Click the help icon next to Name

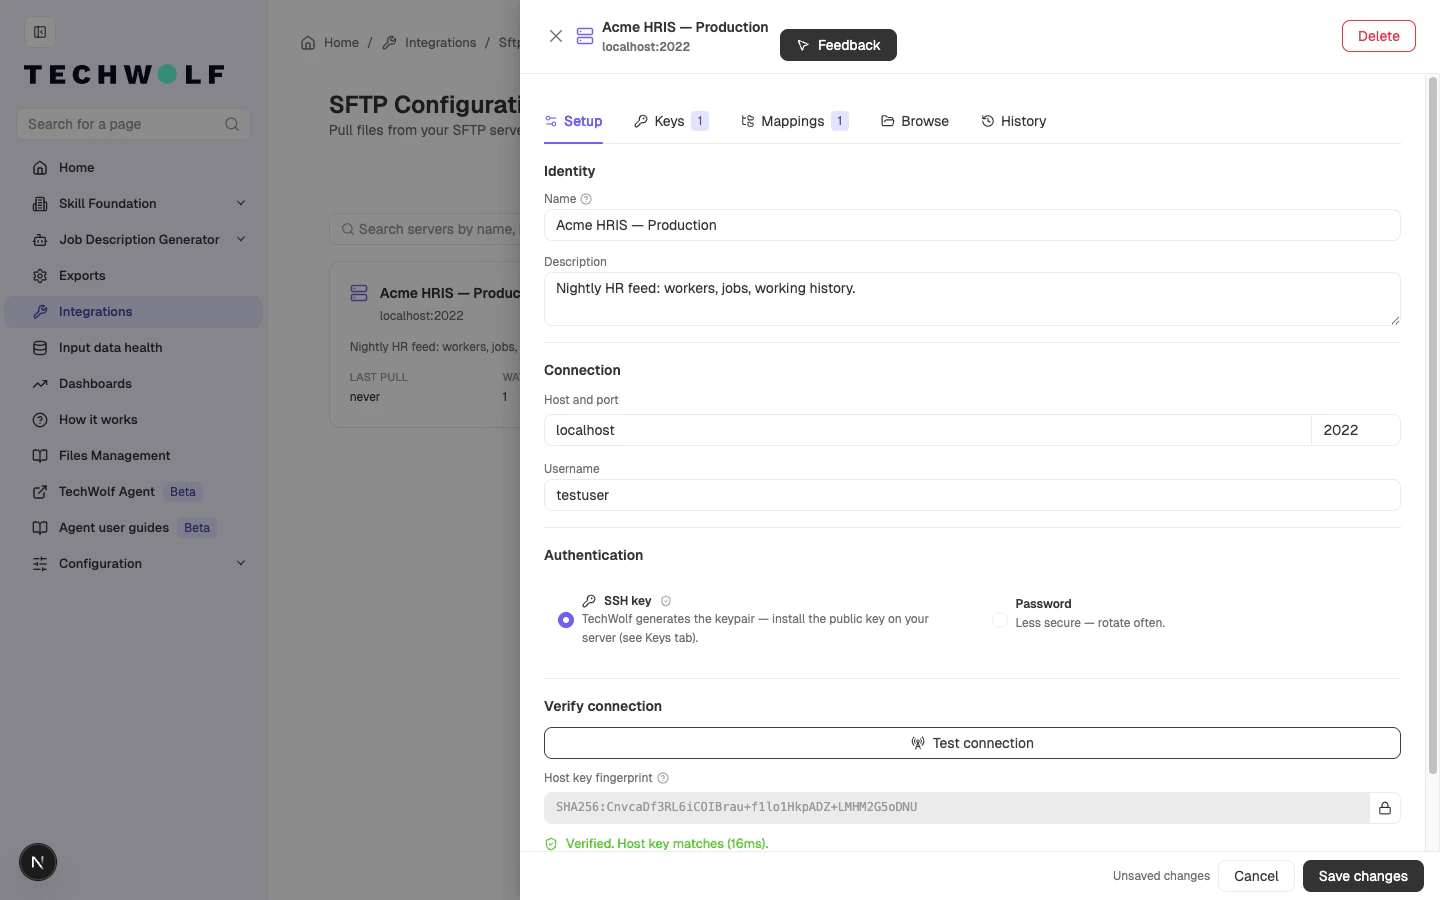coord(586,199)
